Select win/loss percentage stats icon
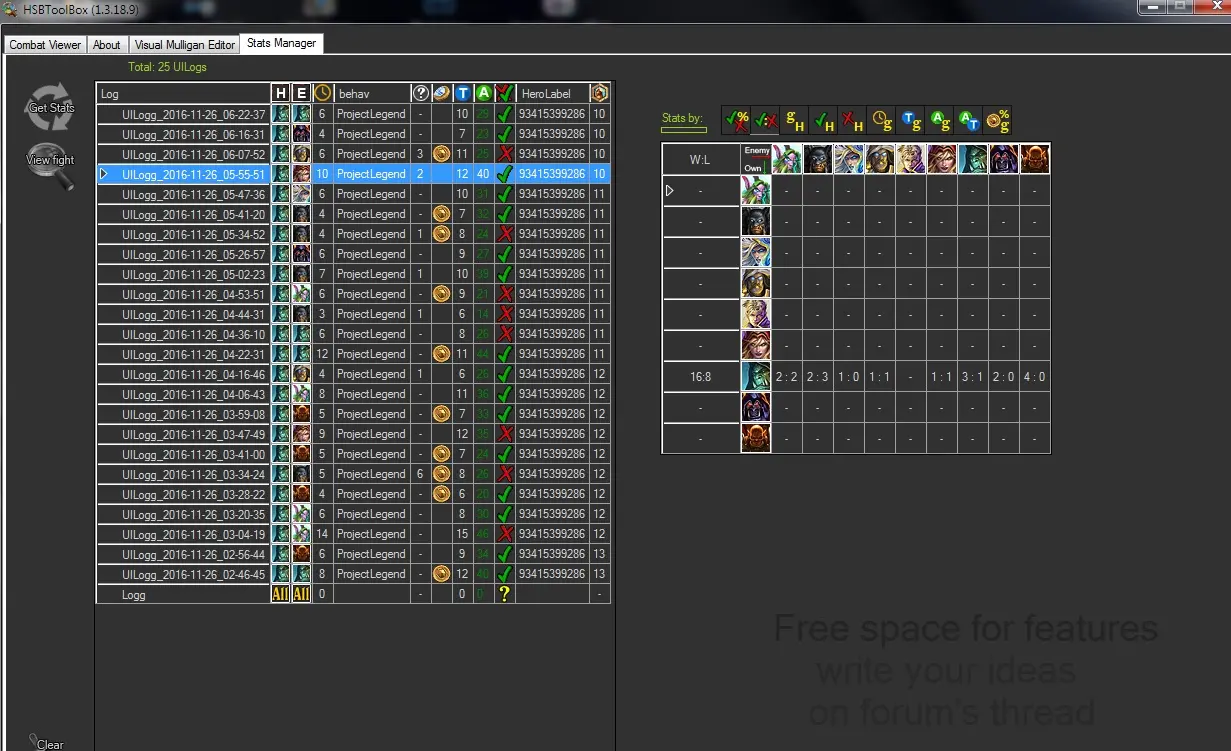The image size is (1231, 751). coord(735,120)
